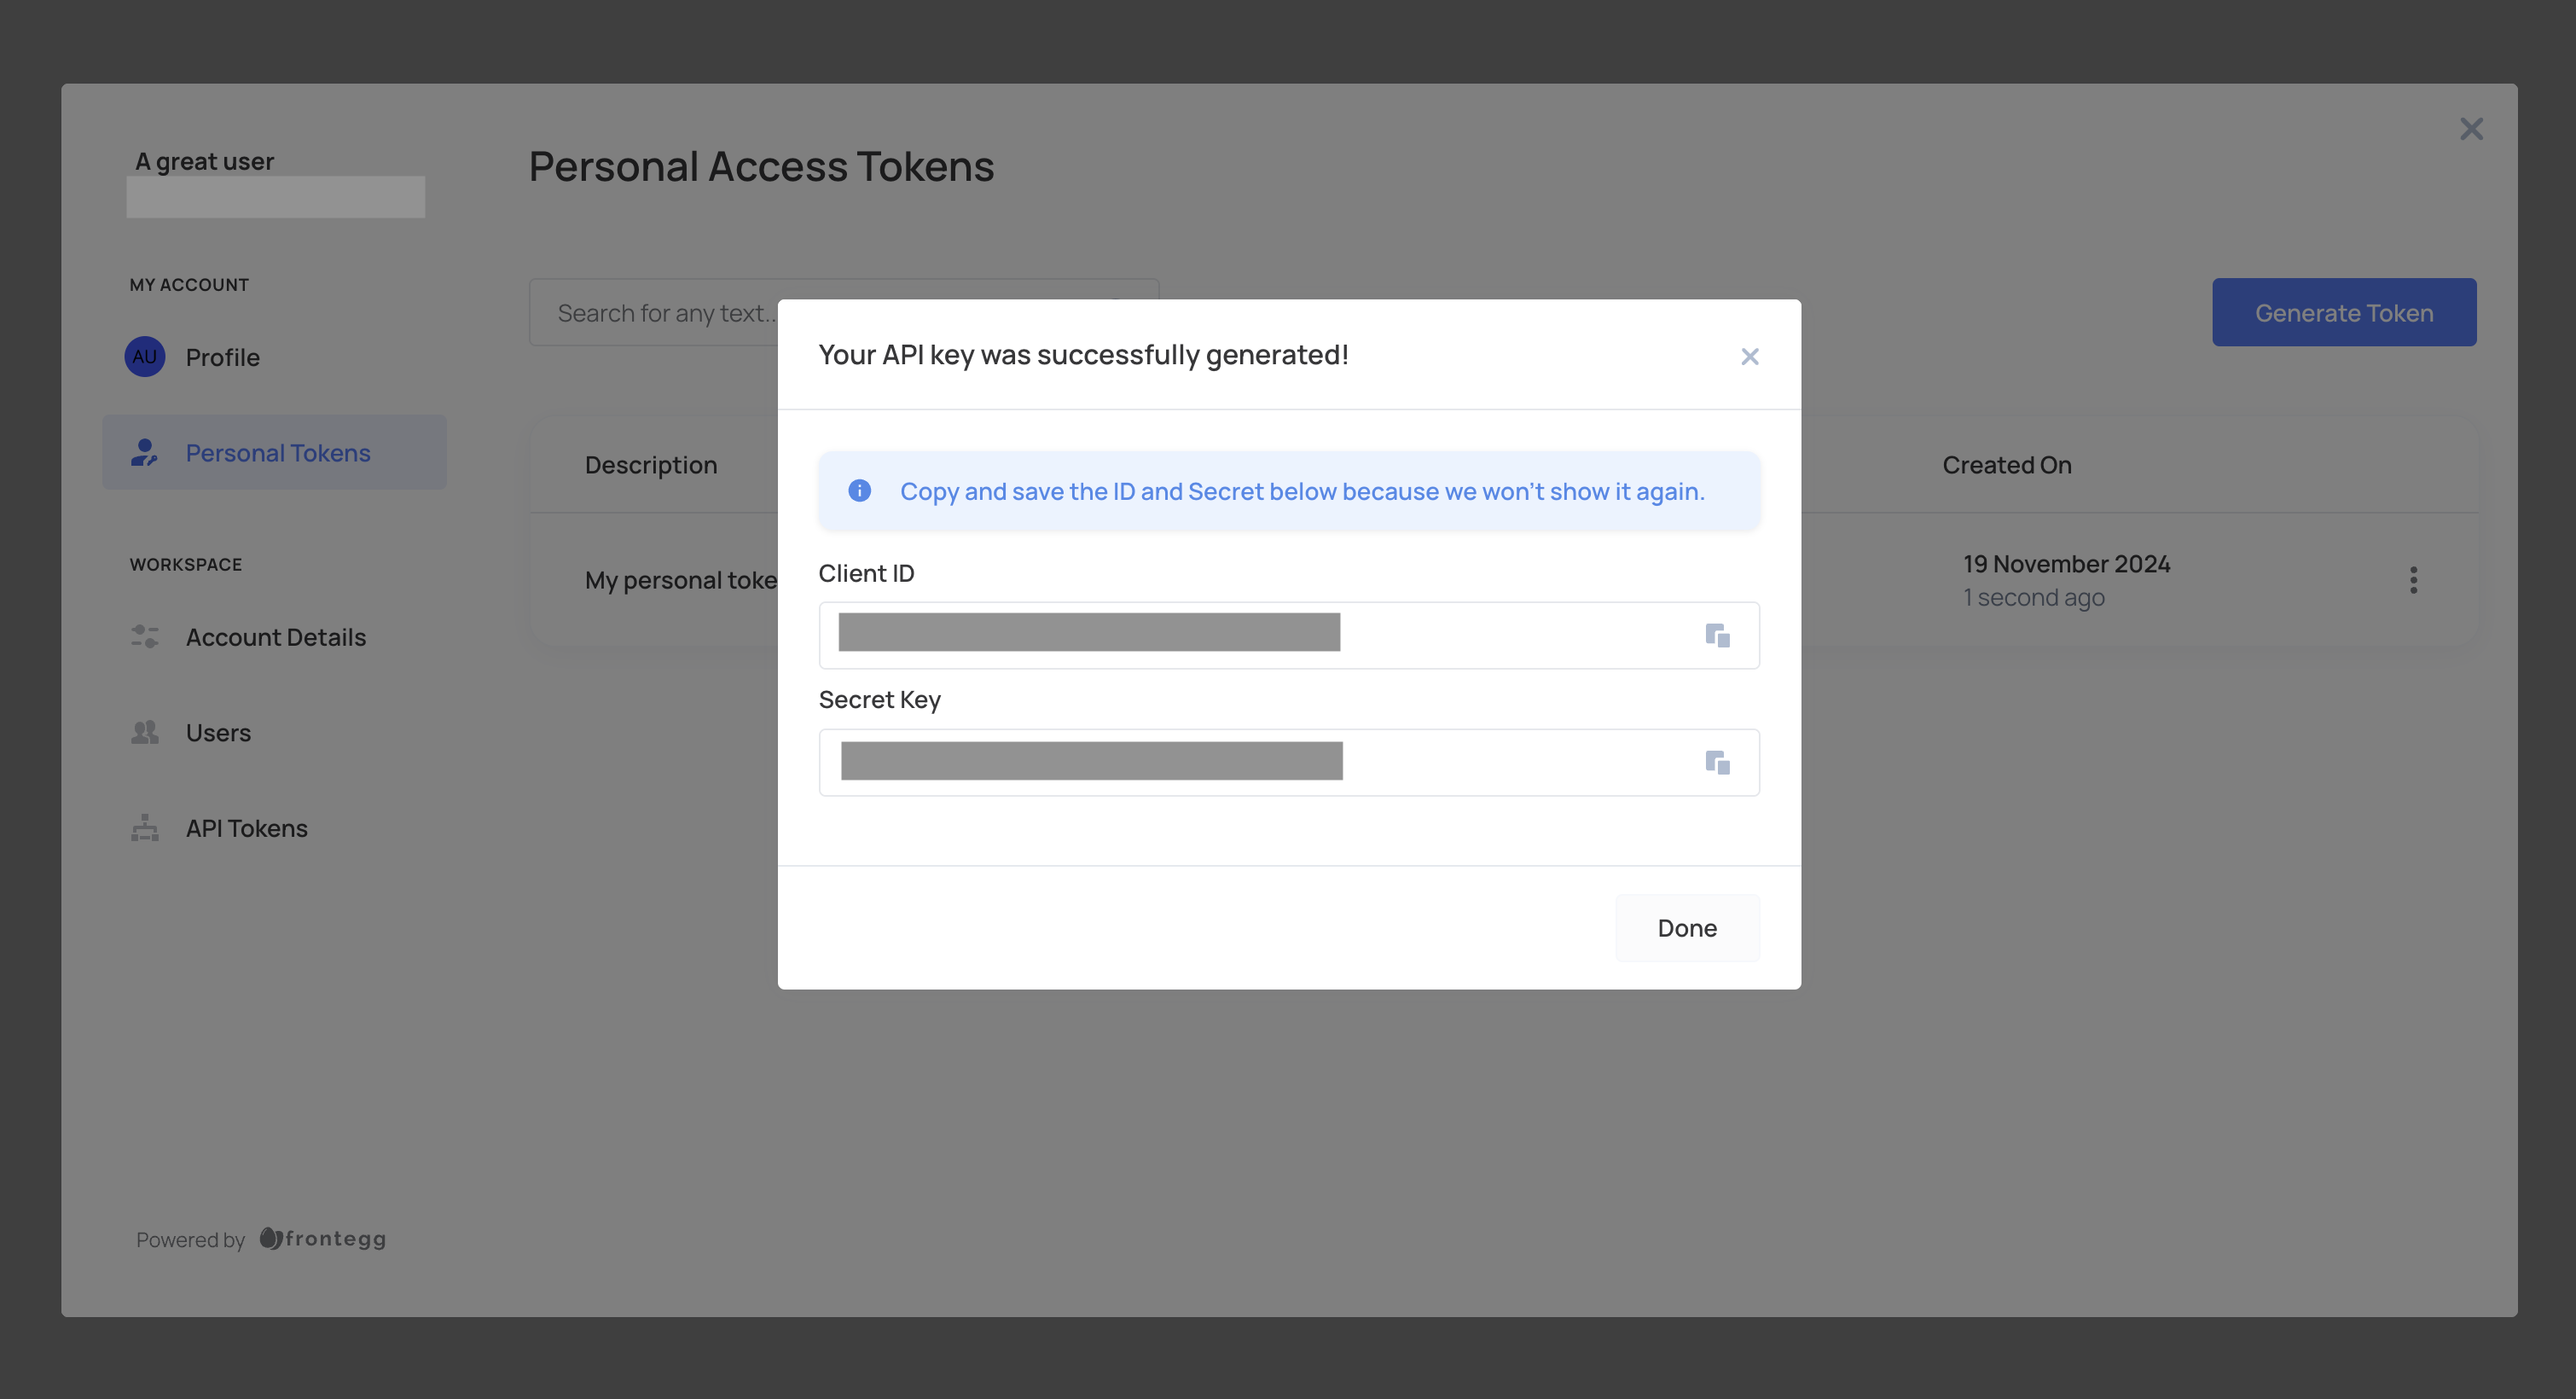Select API Tokens sidebar icon
Screen dimensions: 2576x1399
coord(145,827)
